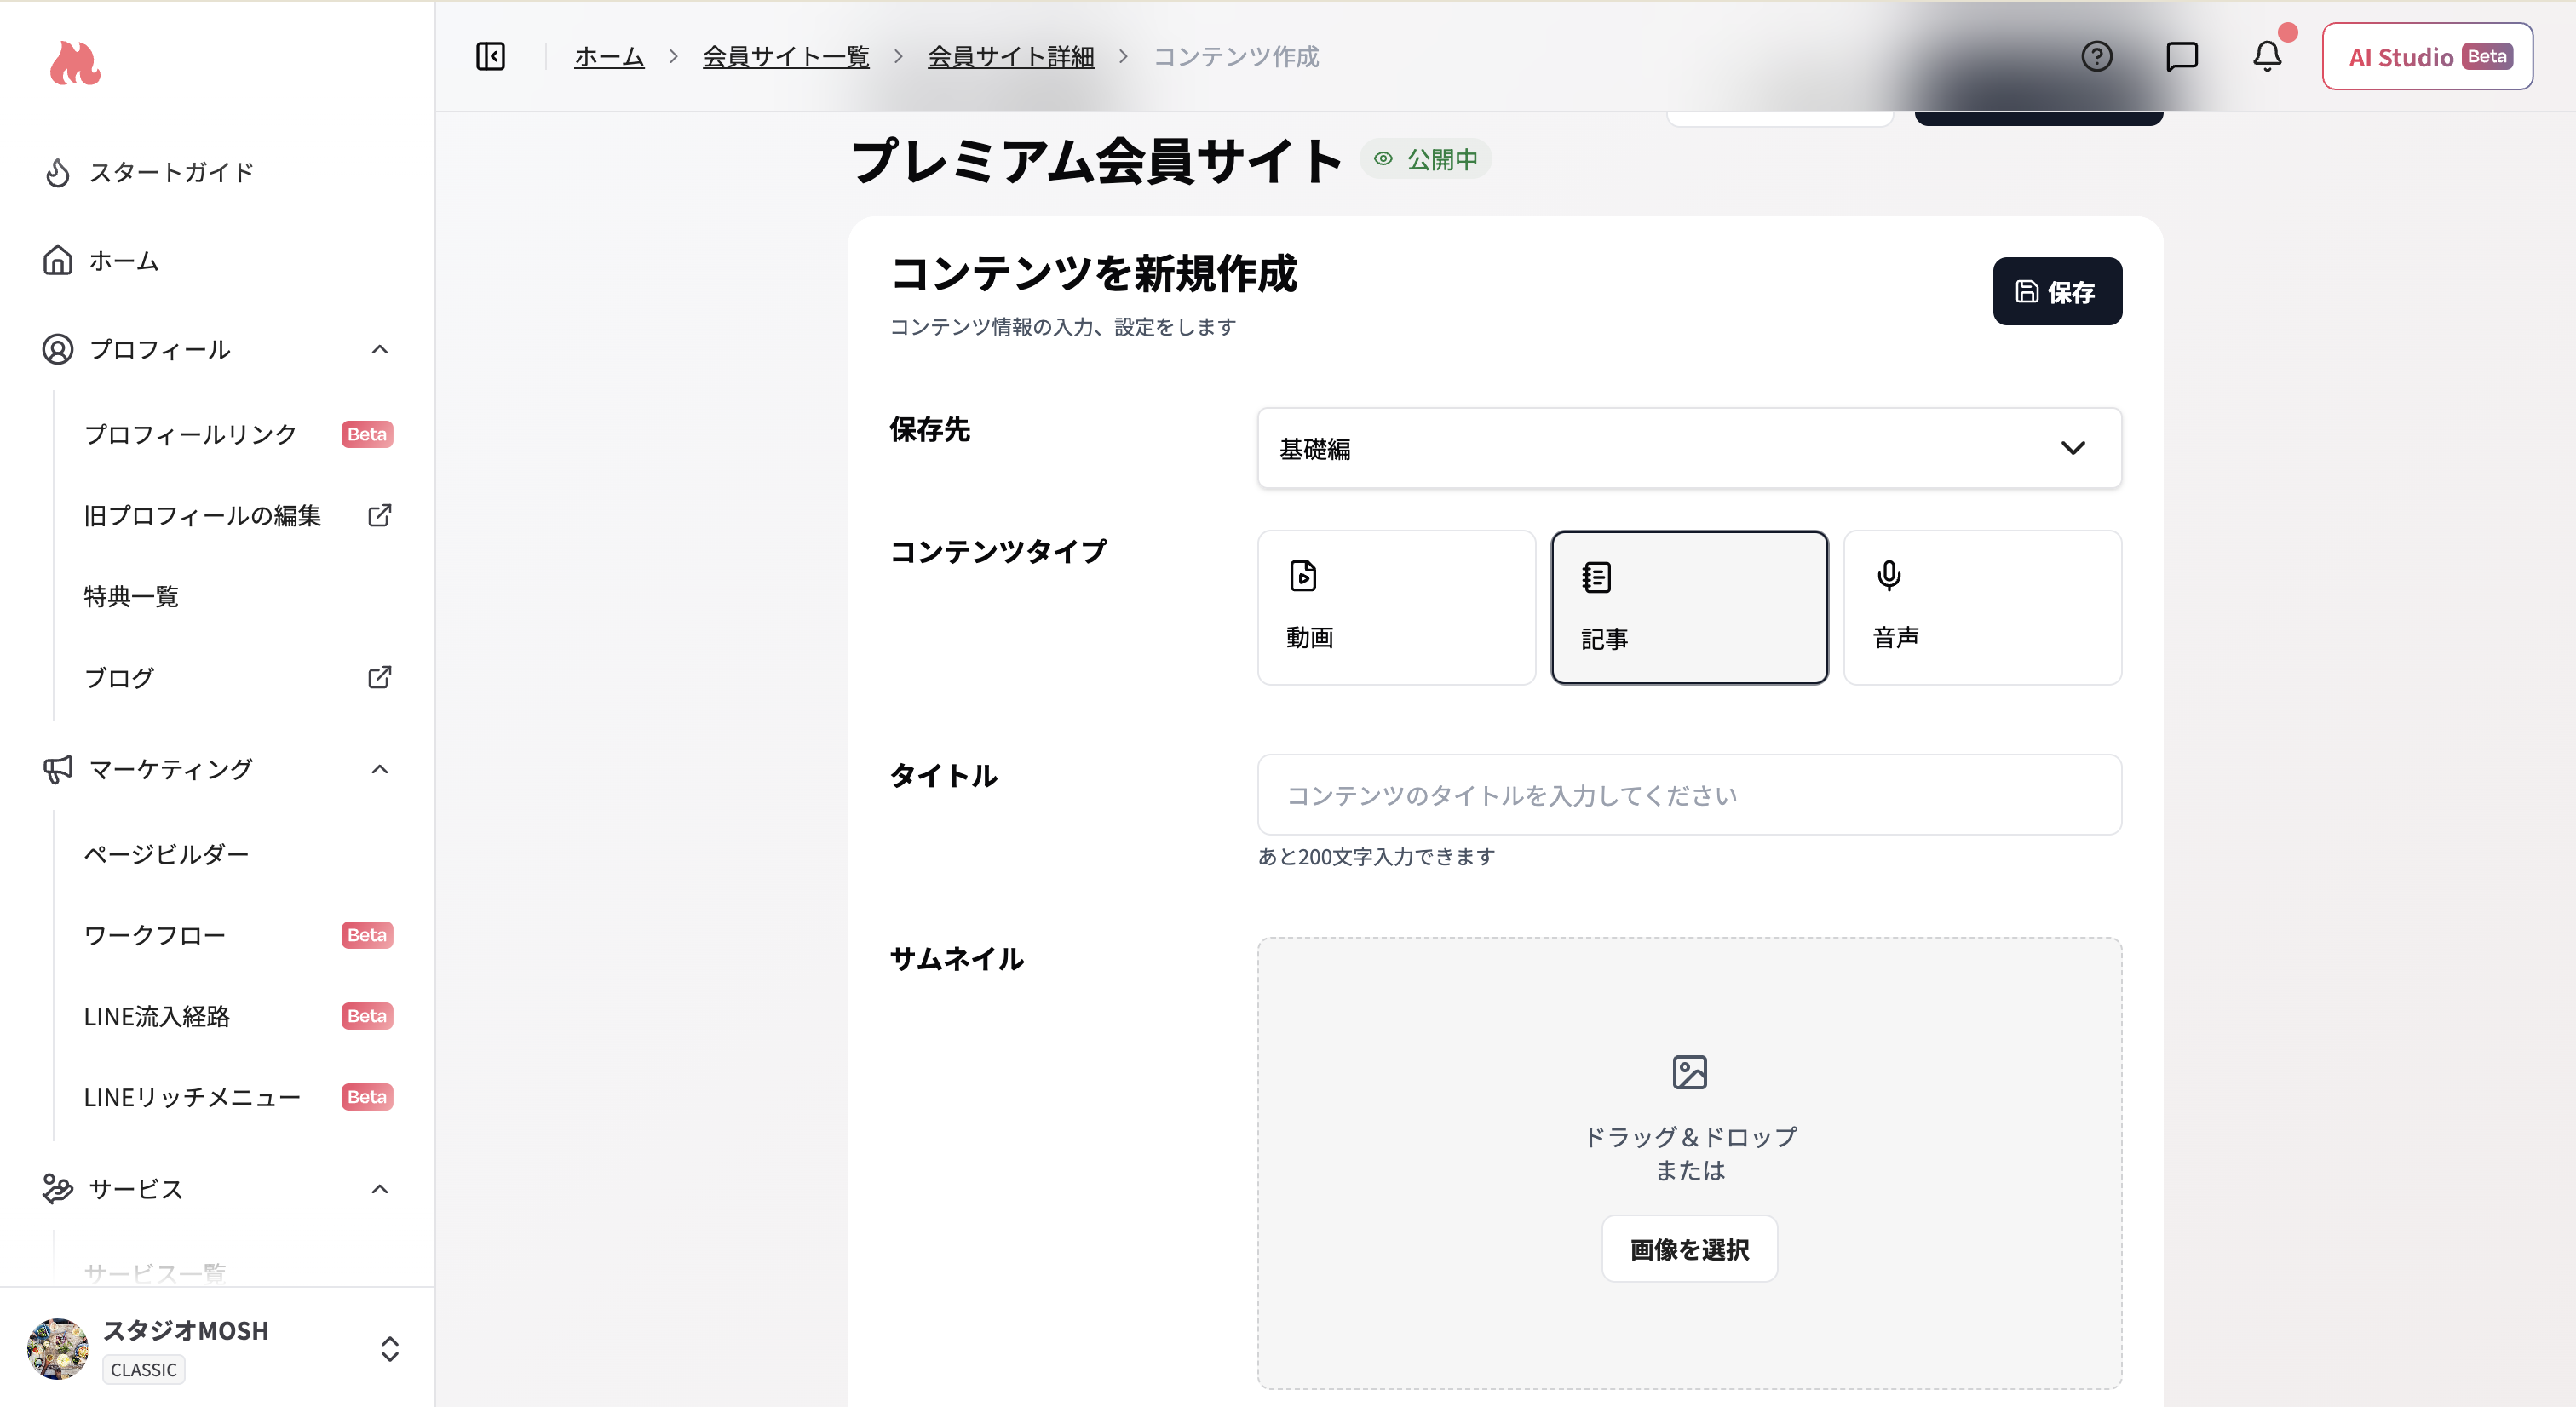Click the external link icon beside ブログ
Image resolution: width=2576 pixels, height=1407 pixels.
(379, 677)
